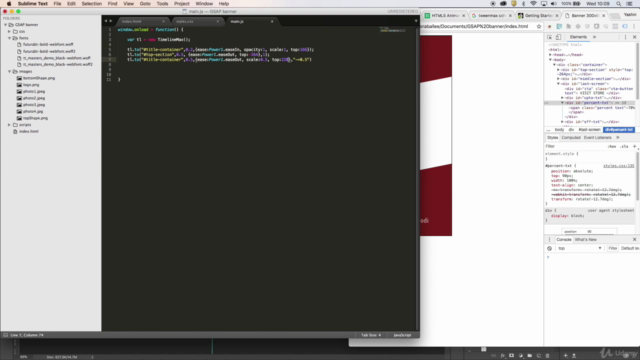The image size is (640, 360).
Task: Expand the scripts folder
Action: [x=9, y=125]
